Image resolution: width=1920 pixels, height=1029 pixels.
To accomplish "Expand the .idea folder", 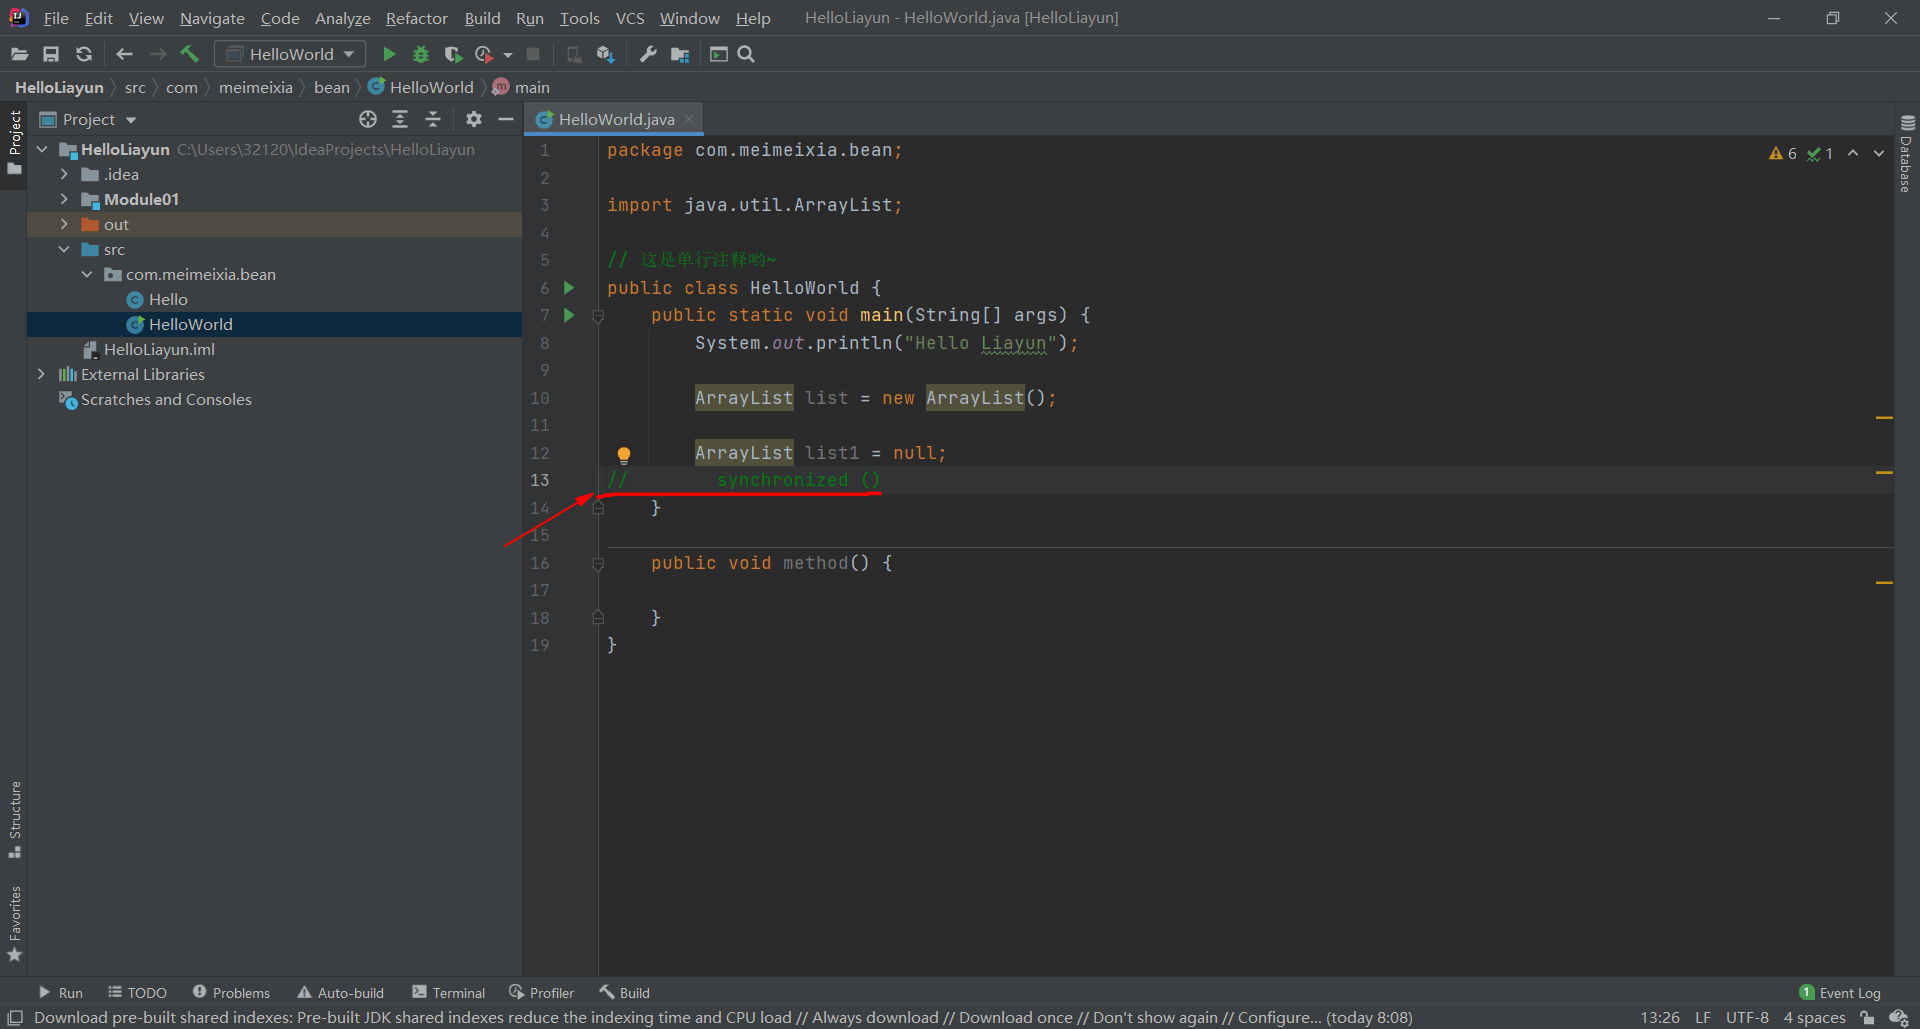I will tap(64, 174).
